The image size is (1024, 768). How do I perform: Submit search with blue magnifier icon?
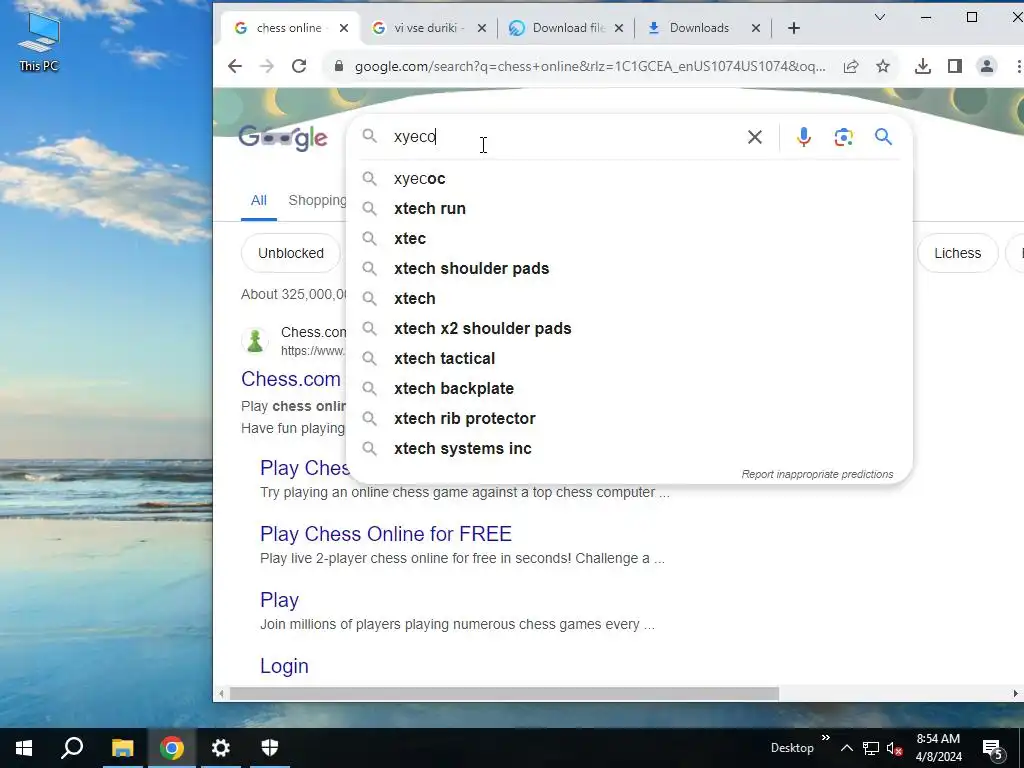click(x=884, y=137)
